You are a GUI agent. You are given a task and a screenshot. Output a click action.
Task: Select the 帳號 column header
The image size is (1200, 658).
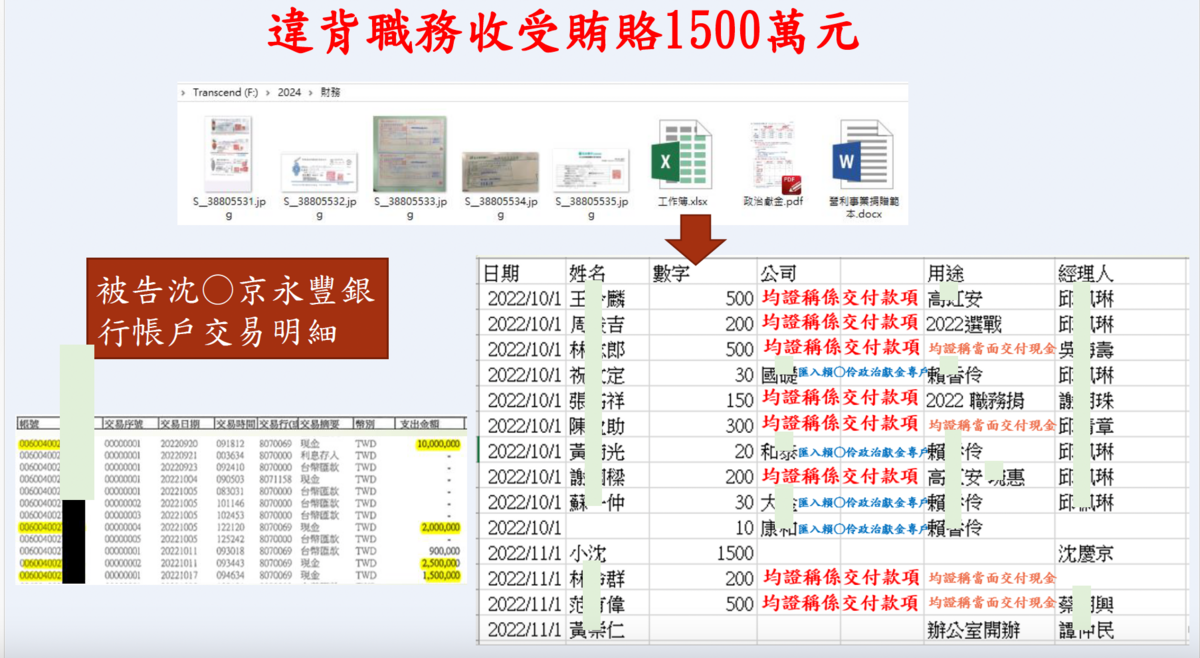point(29,423)
